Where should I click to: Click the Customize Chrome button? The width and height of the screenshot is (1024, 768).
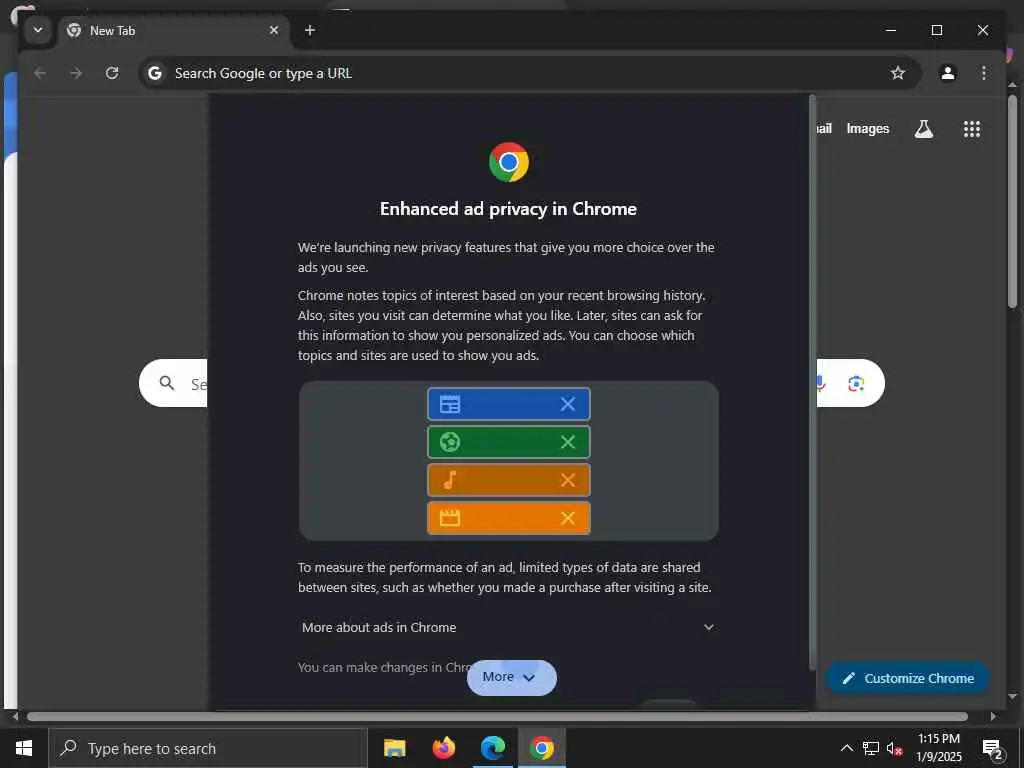click(908, 679)
